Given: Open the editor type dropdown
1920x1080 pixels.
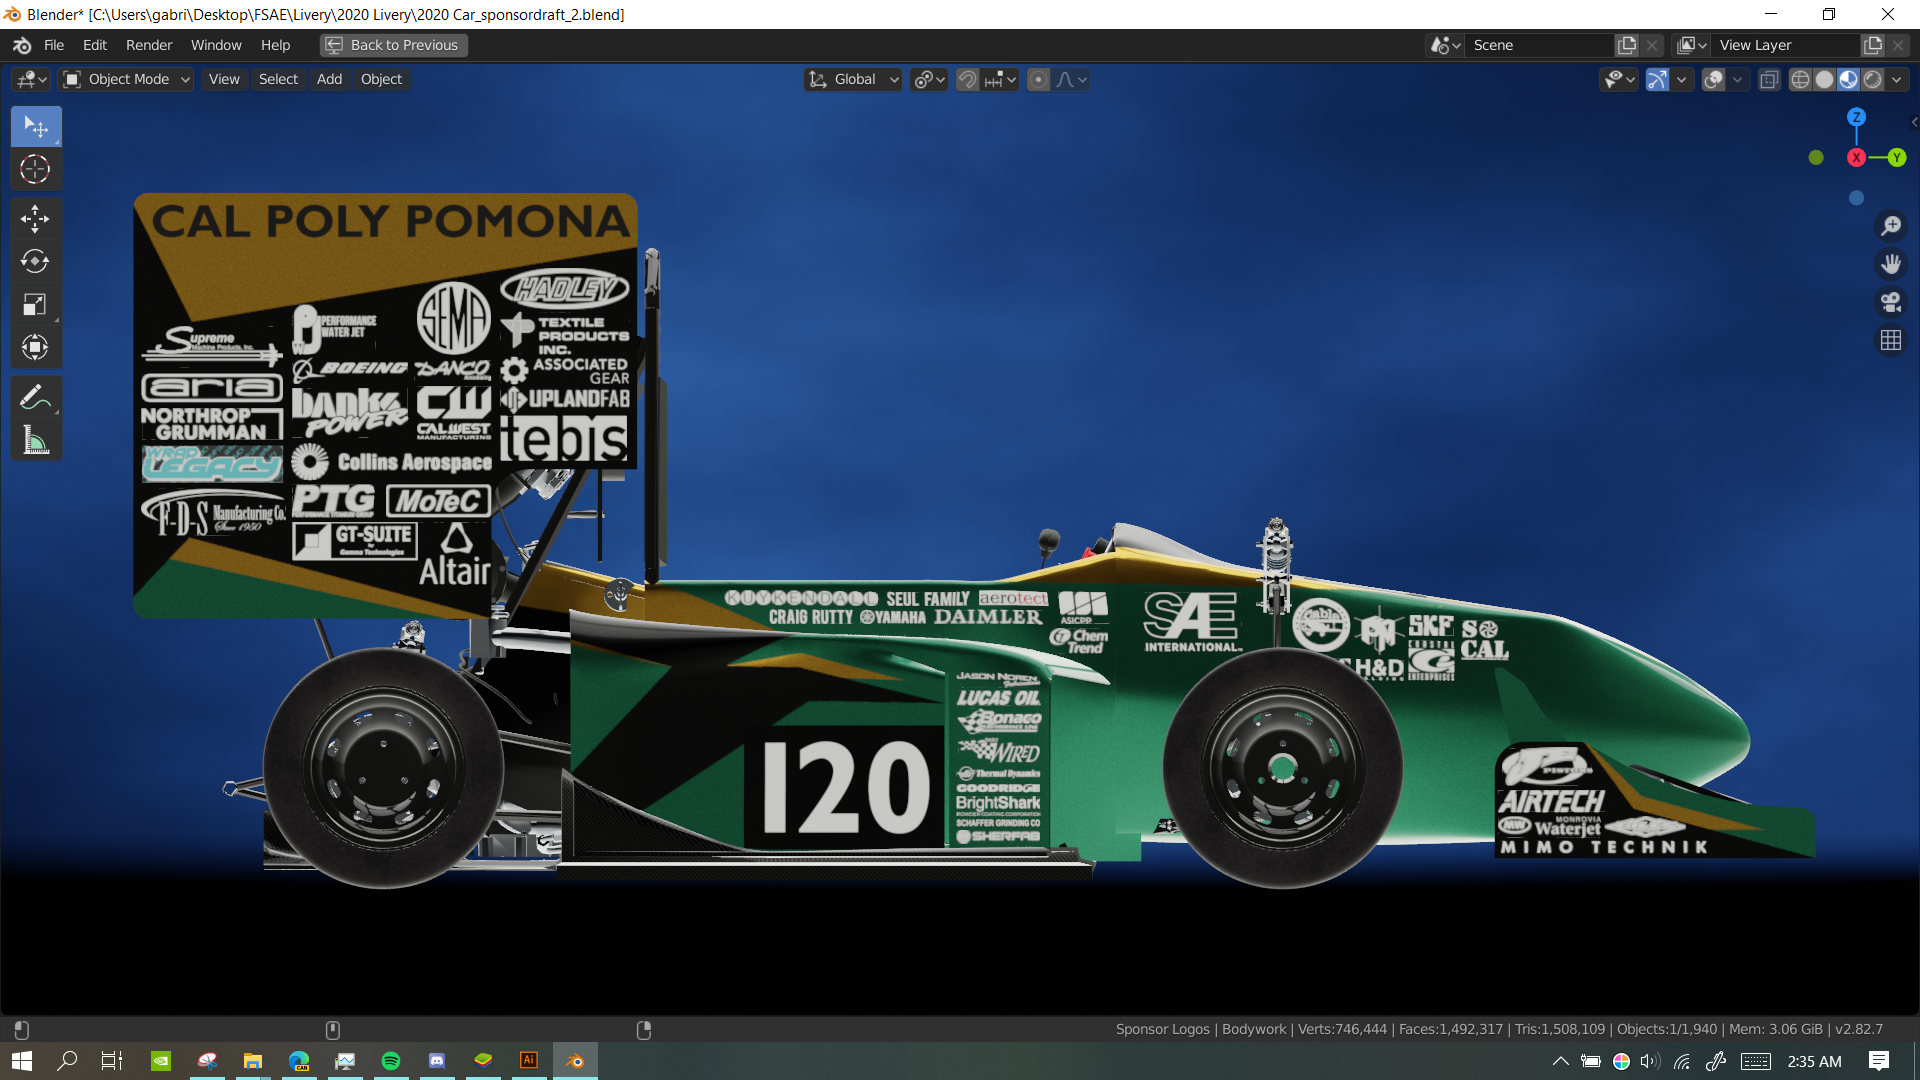Looking at the screenshot, I should coord(31,80).
